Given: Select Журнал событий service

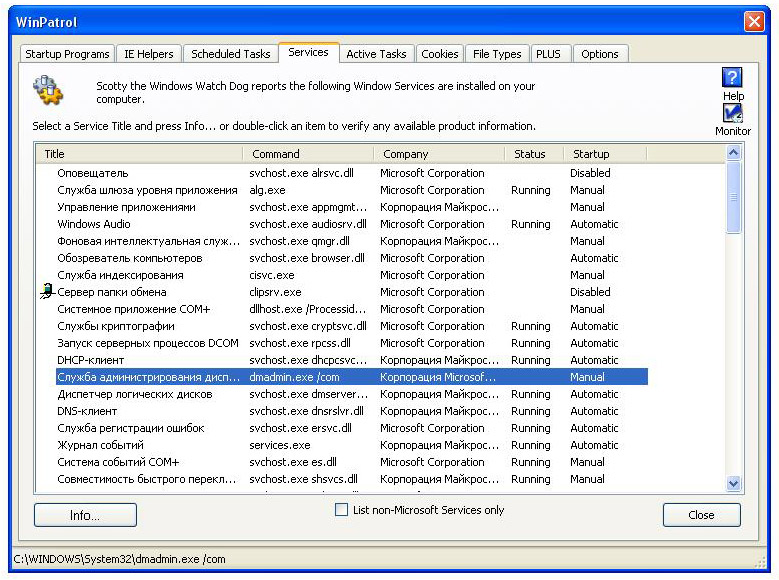Looking at the screenshot, I should pos(352,445).
